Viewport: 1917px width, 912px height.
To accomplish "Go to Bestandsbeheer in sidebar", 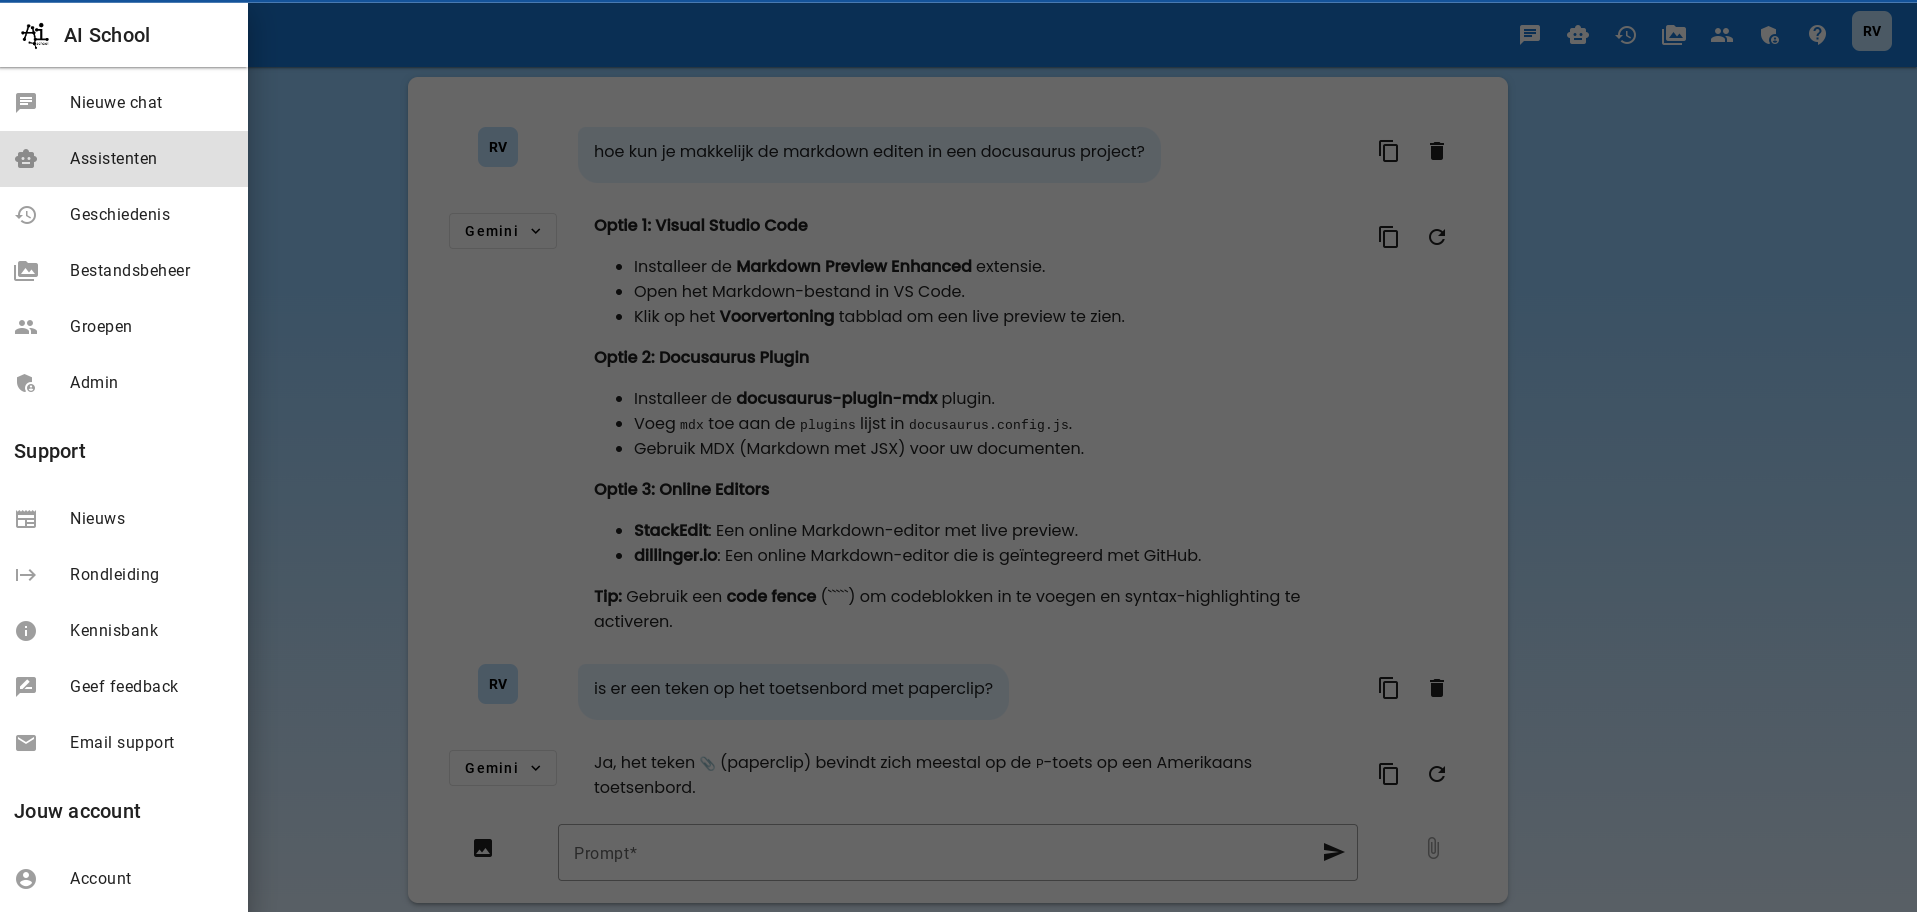I will (x=130, y=271).
